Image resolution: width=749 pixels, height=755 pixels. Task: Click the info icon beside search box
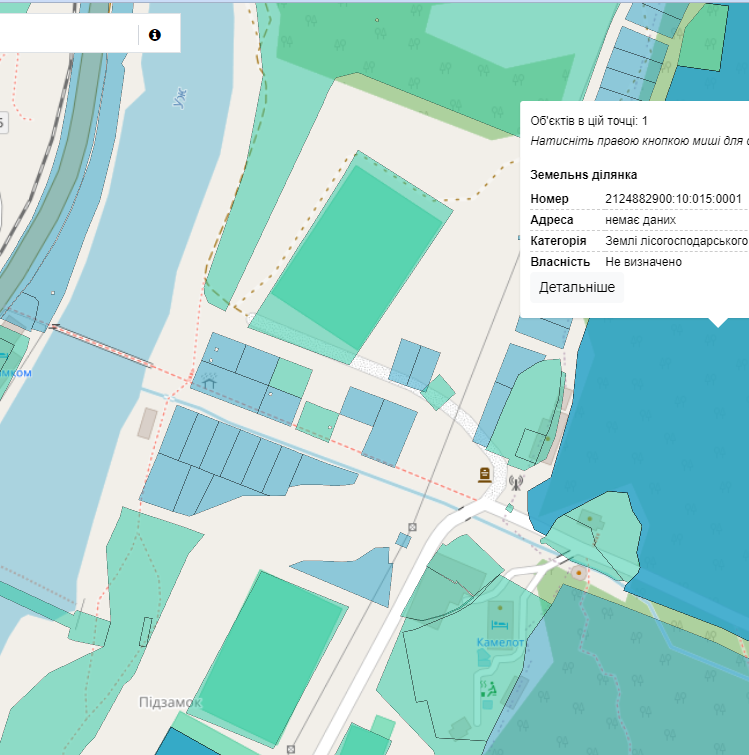[155, 35]
